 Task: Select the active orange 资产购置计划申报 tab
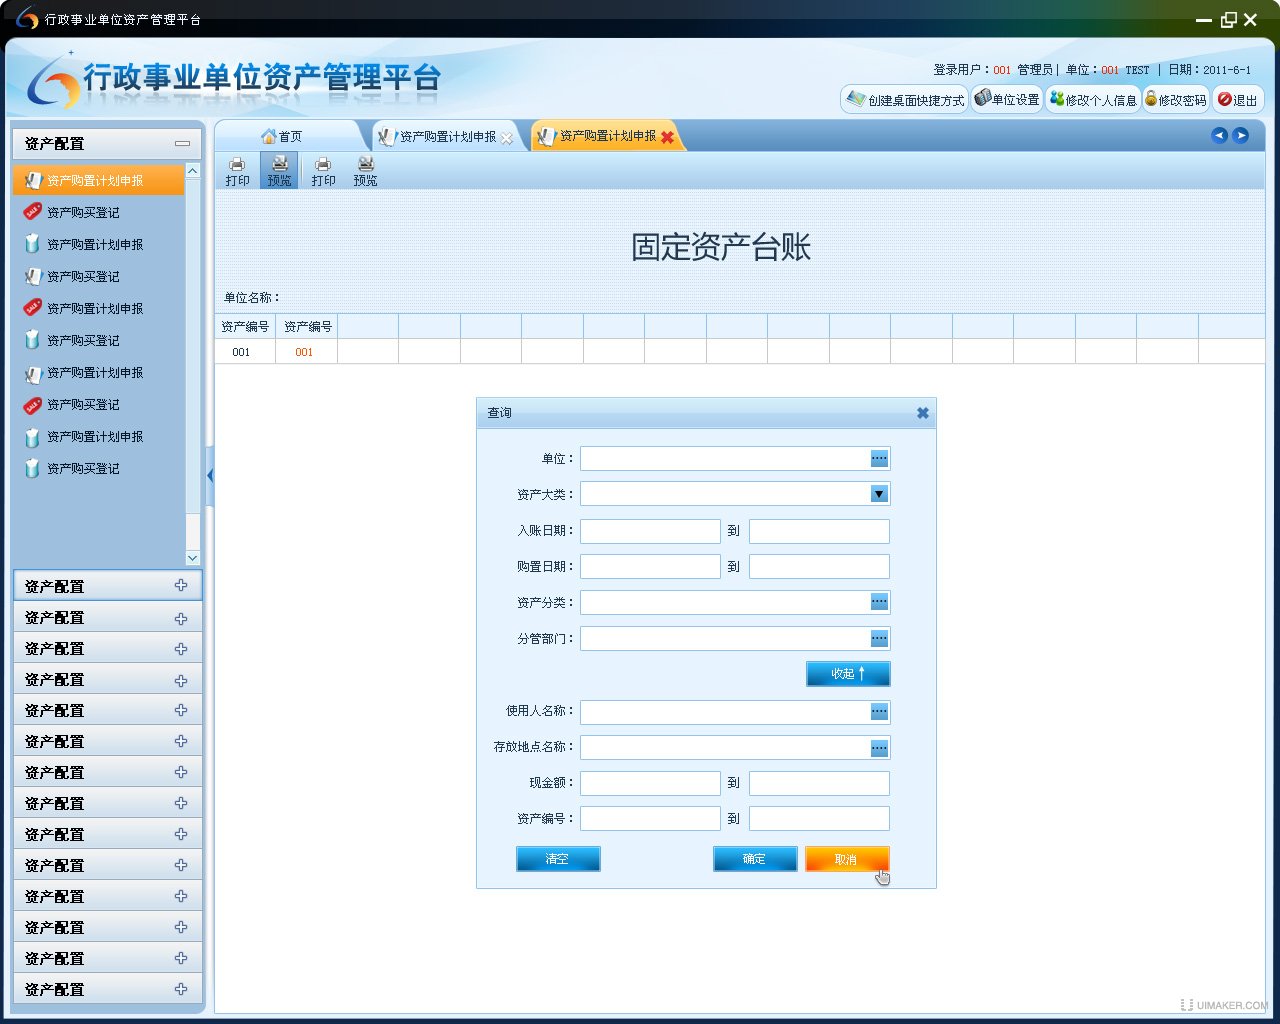607,136
